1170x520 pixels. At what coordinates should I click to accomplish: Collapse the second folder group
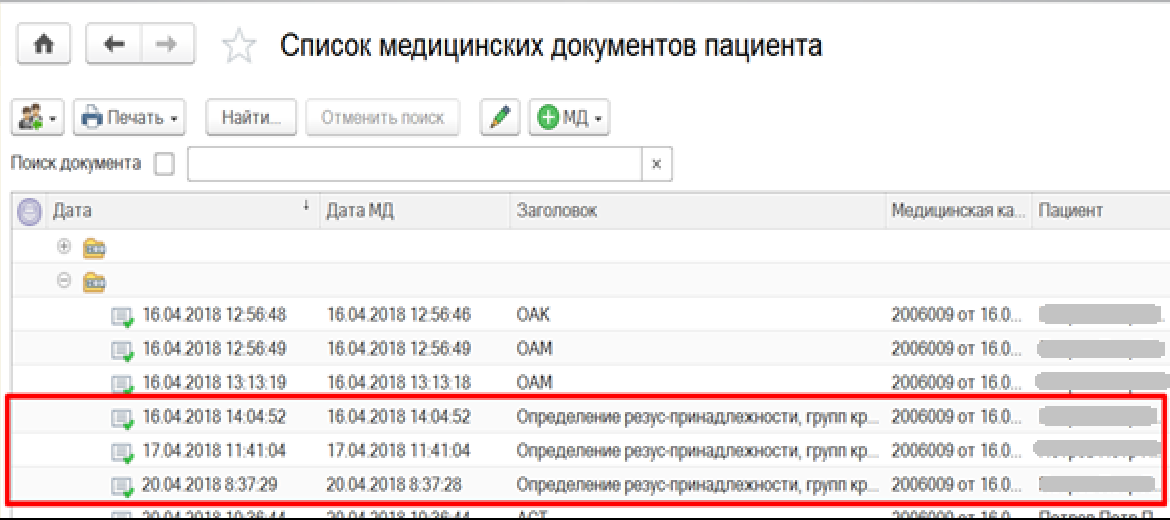64,281
